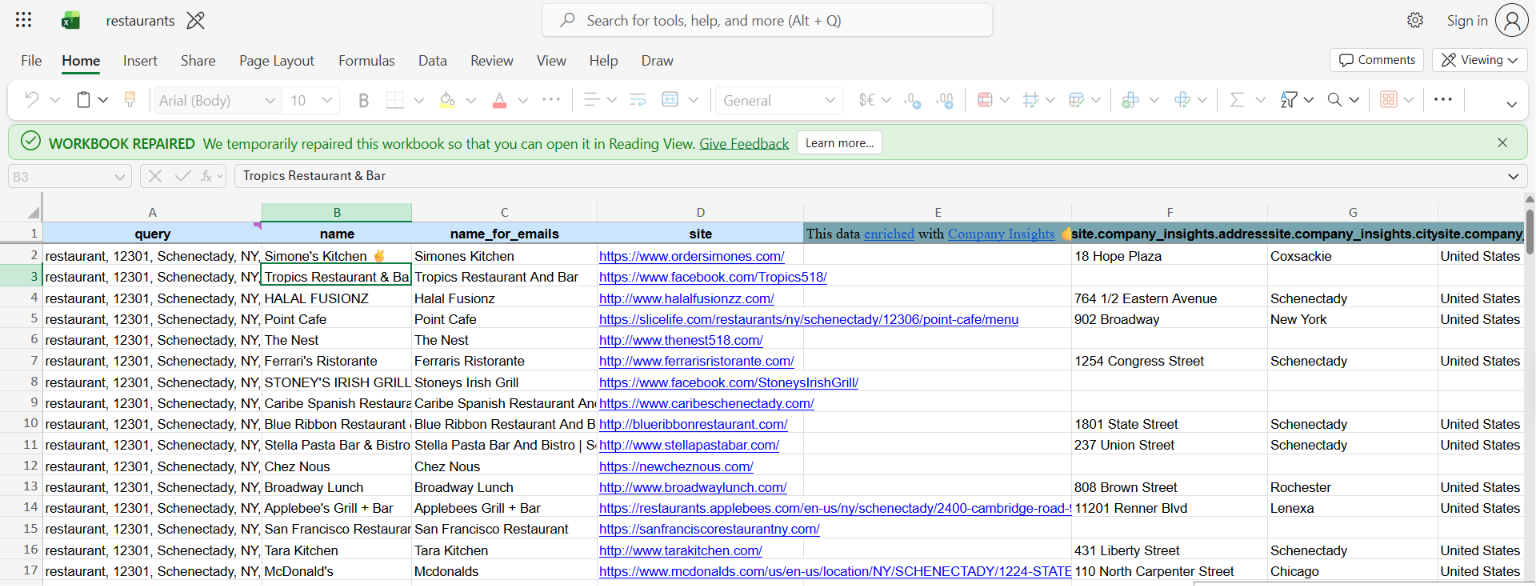
Task: Switch to the Data tab
Action: click(433, 60)
